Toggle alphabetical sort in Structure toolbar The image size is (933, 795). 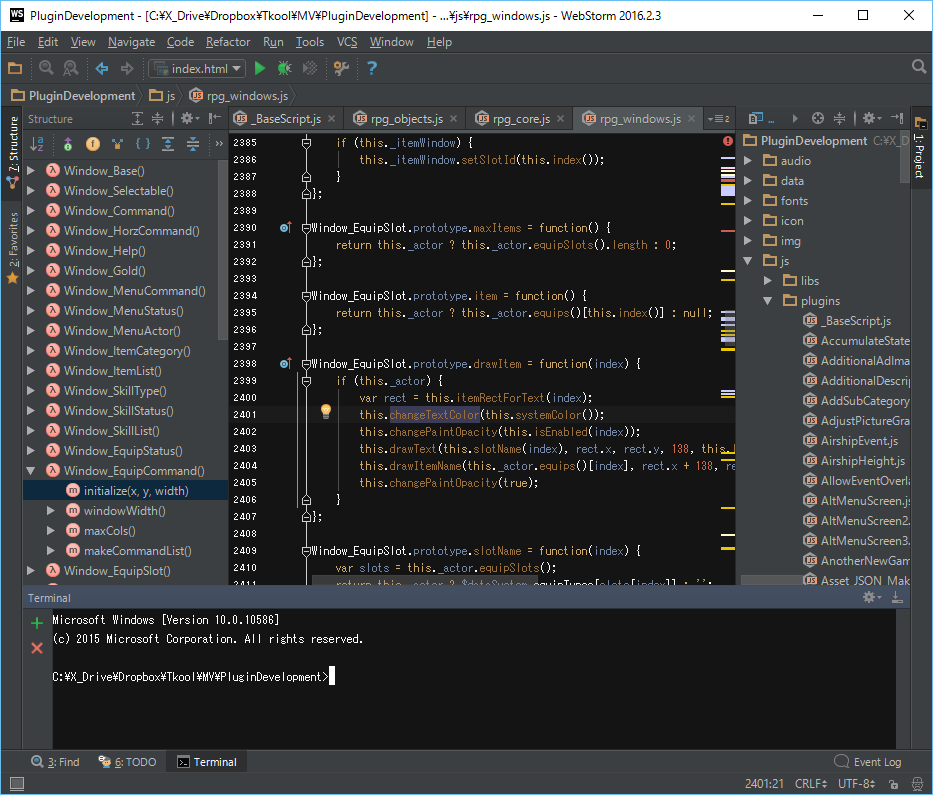(37, 144)
